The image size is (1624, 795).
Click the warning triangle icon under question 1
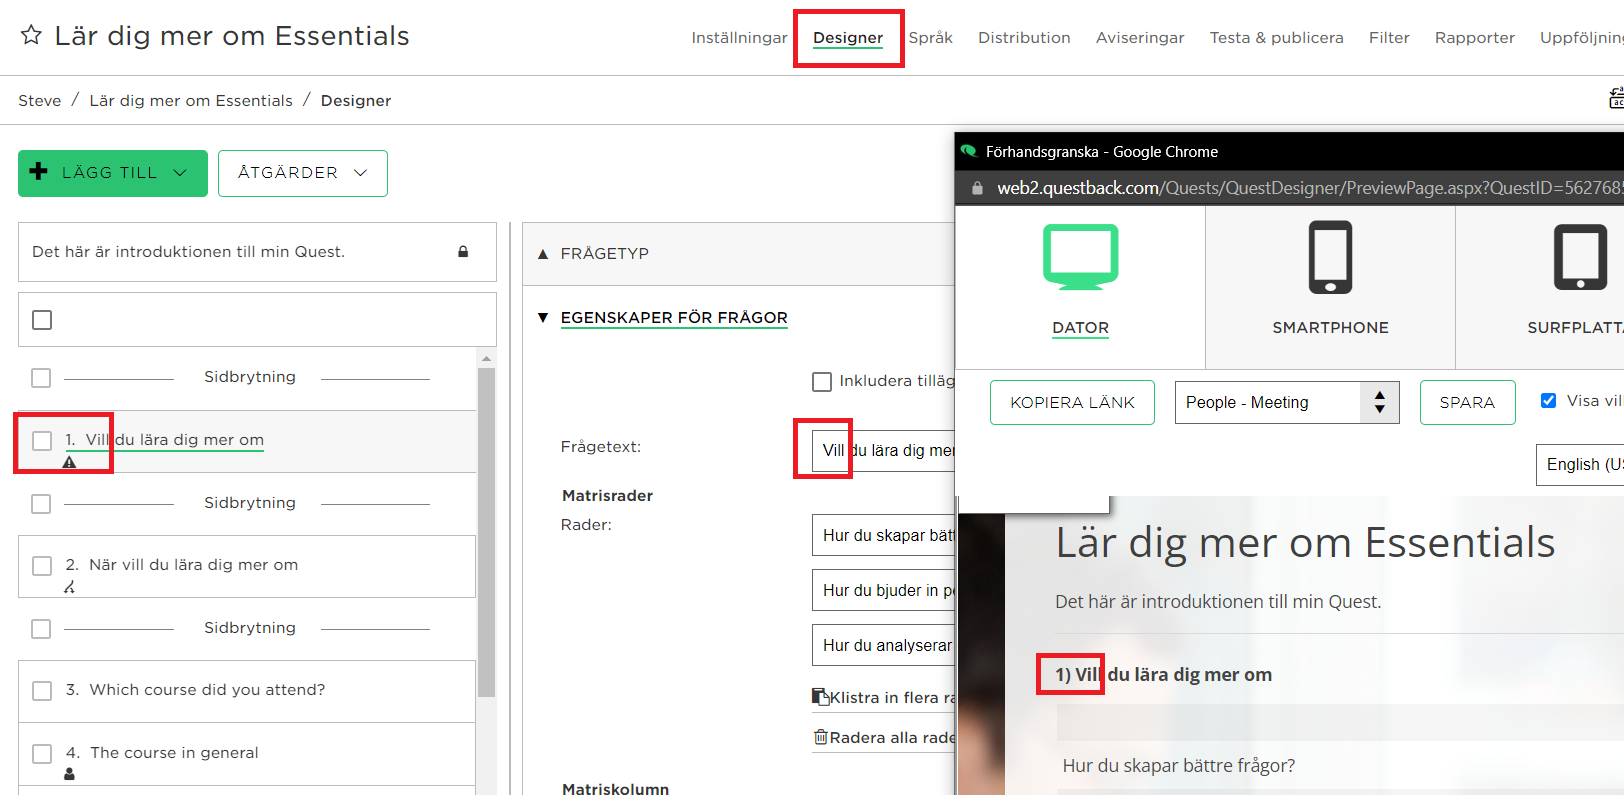click(x=69, y=462)
